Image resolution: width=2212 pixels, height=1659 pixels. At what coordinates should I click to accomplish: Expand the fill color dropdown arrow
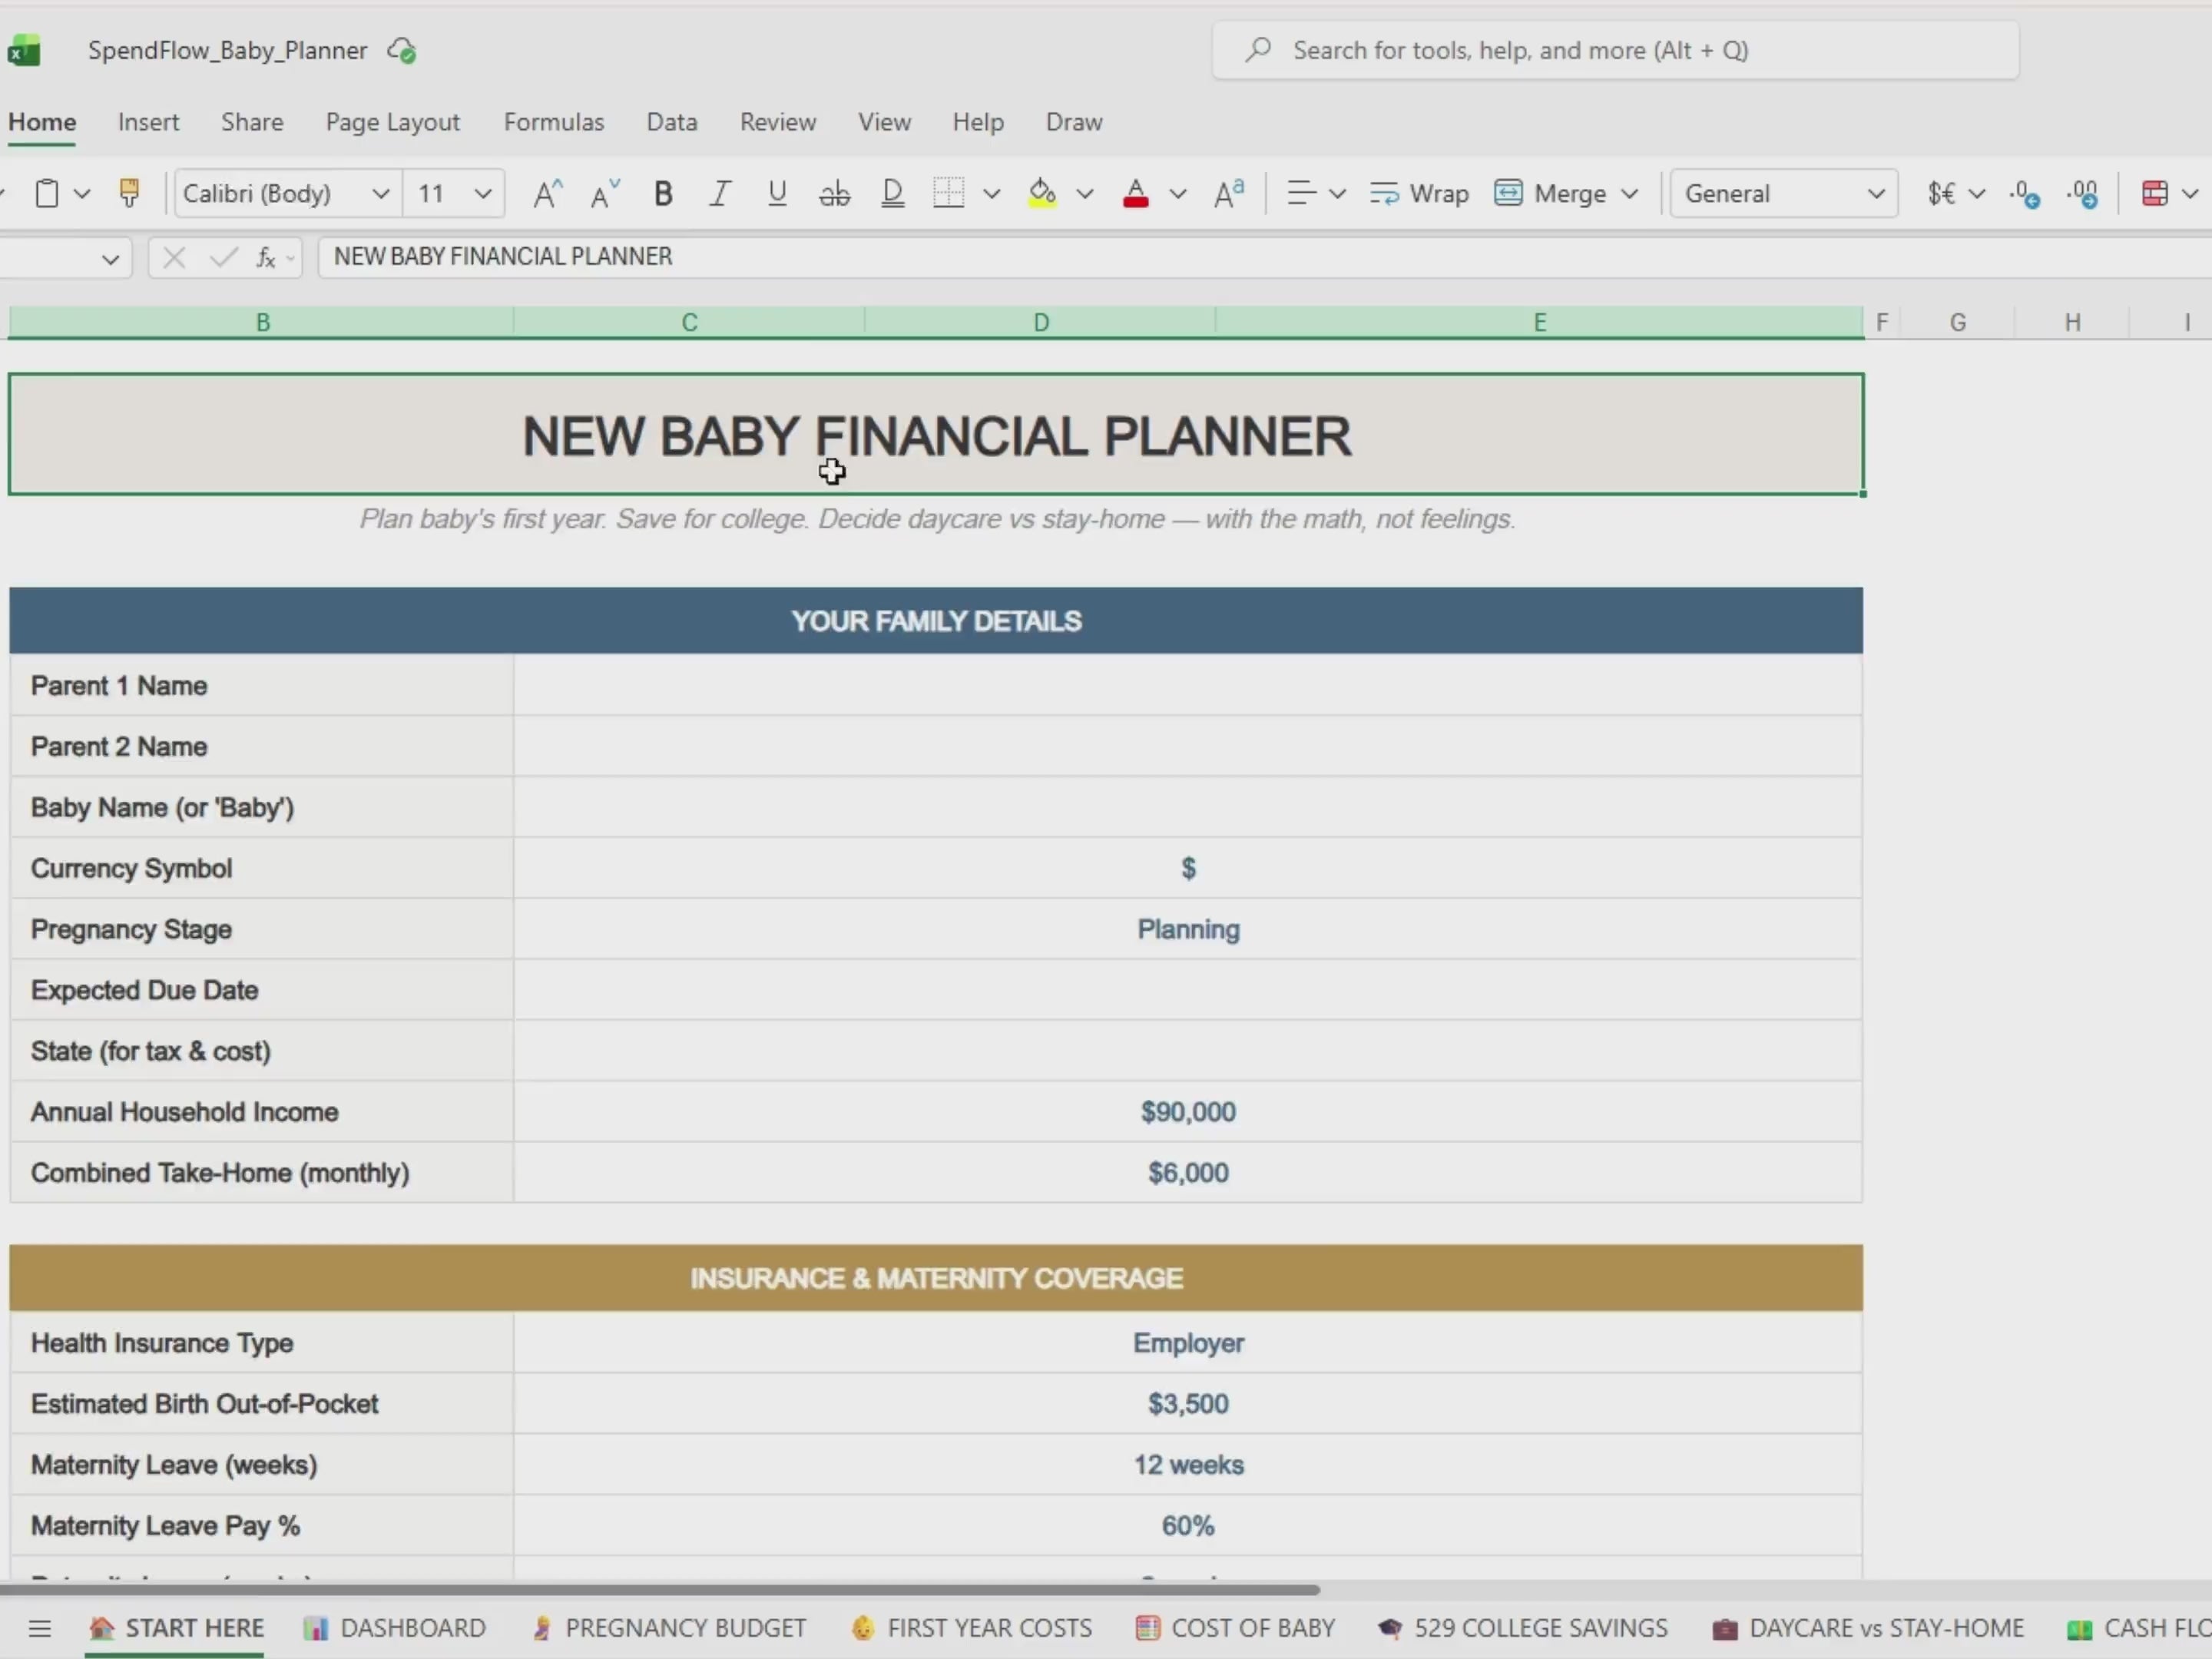(x=1085, y=193)
